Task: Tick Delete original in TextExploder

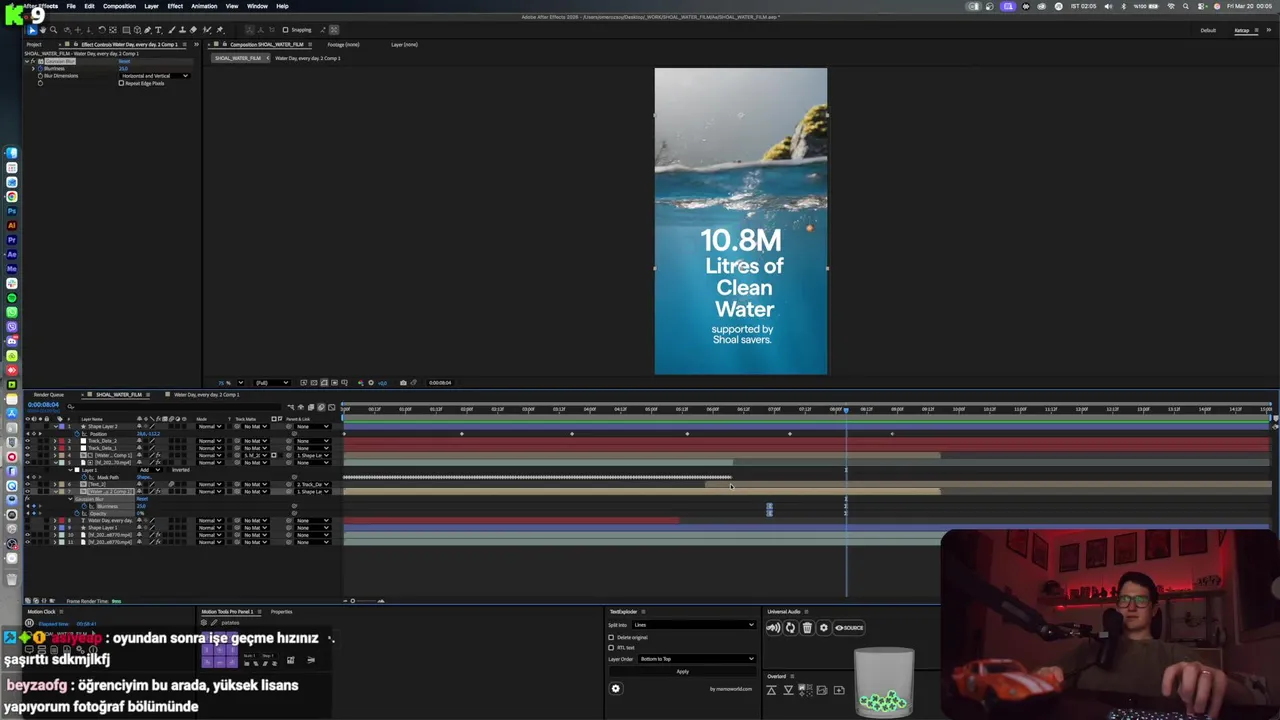Action: pyautogui.click(x=611, y=637)
